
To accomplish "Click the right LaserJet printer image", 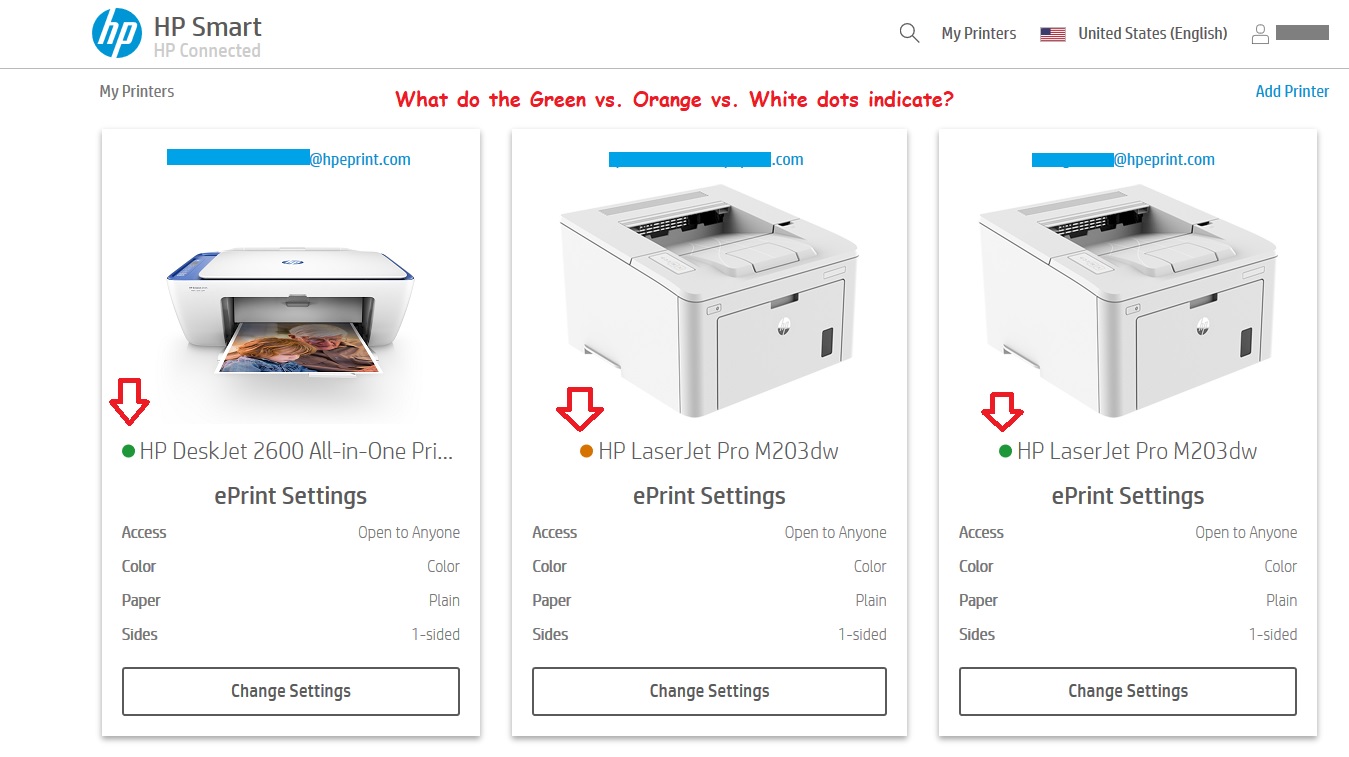I will click(x=1128, y=299).
